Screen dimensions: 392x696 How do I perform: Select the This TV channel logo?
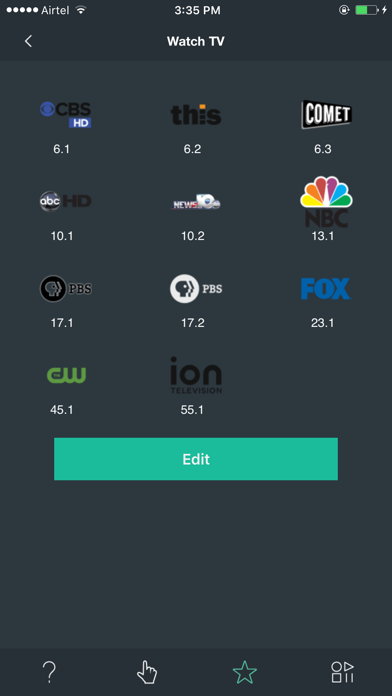pyautogui.click(x=196, y=115)
